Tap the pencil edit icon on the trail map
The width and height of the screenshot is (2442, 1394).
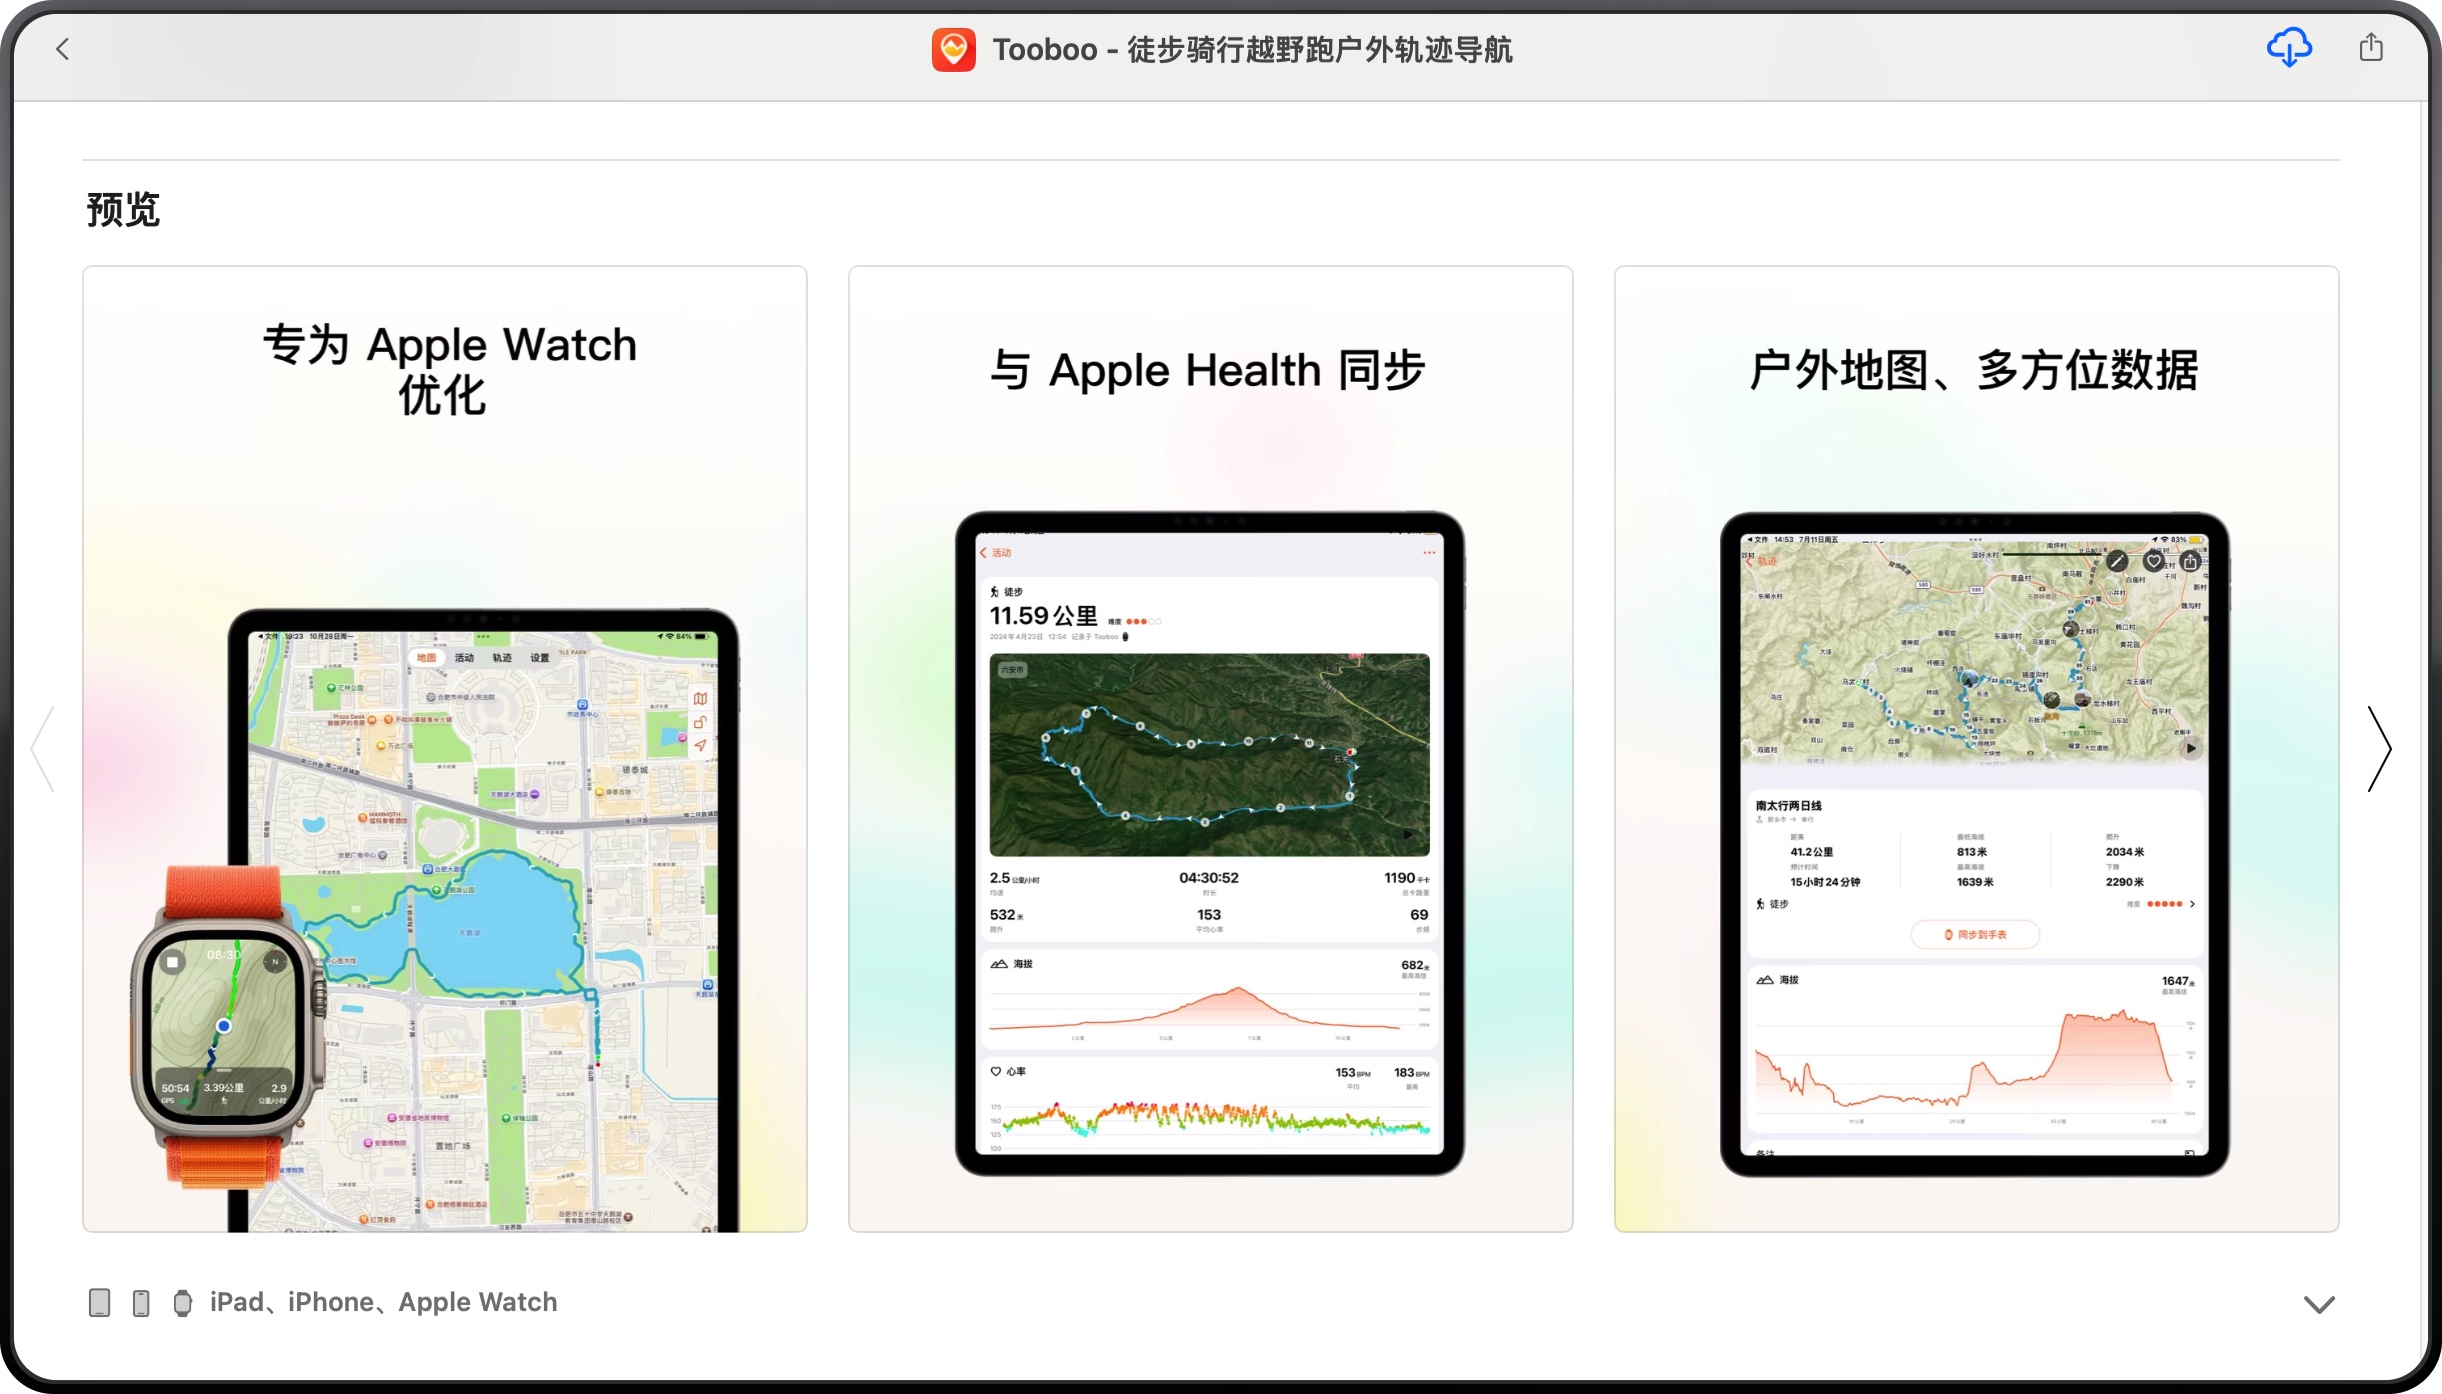(x=2117, y=562)
